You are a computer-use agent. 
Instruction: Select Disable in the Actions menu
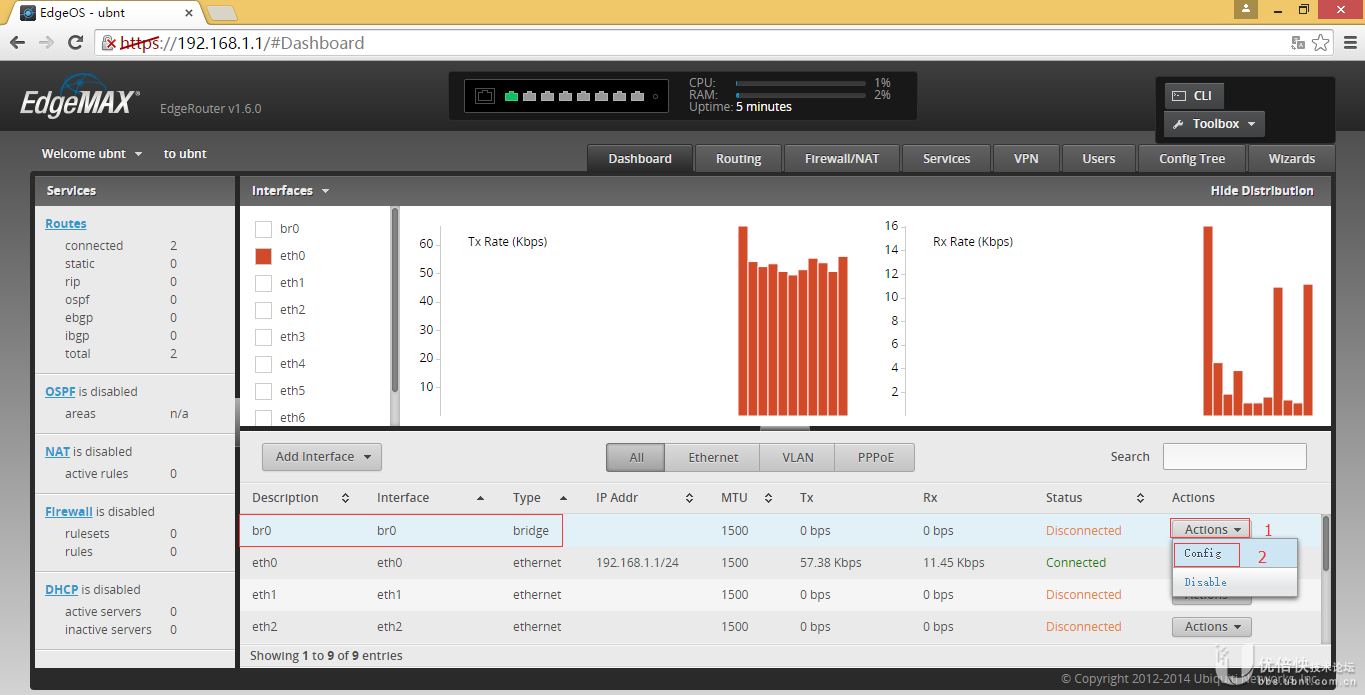point(1235,582)
